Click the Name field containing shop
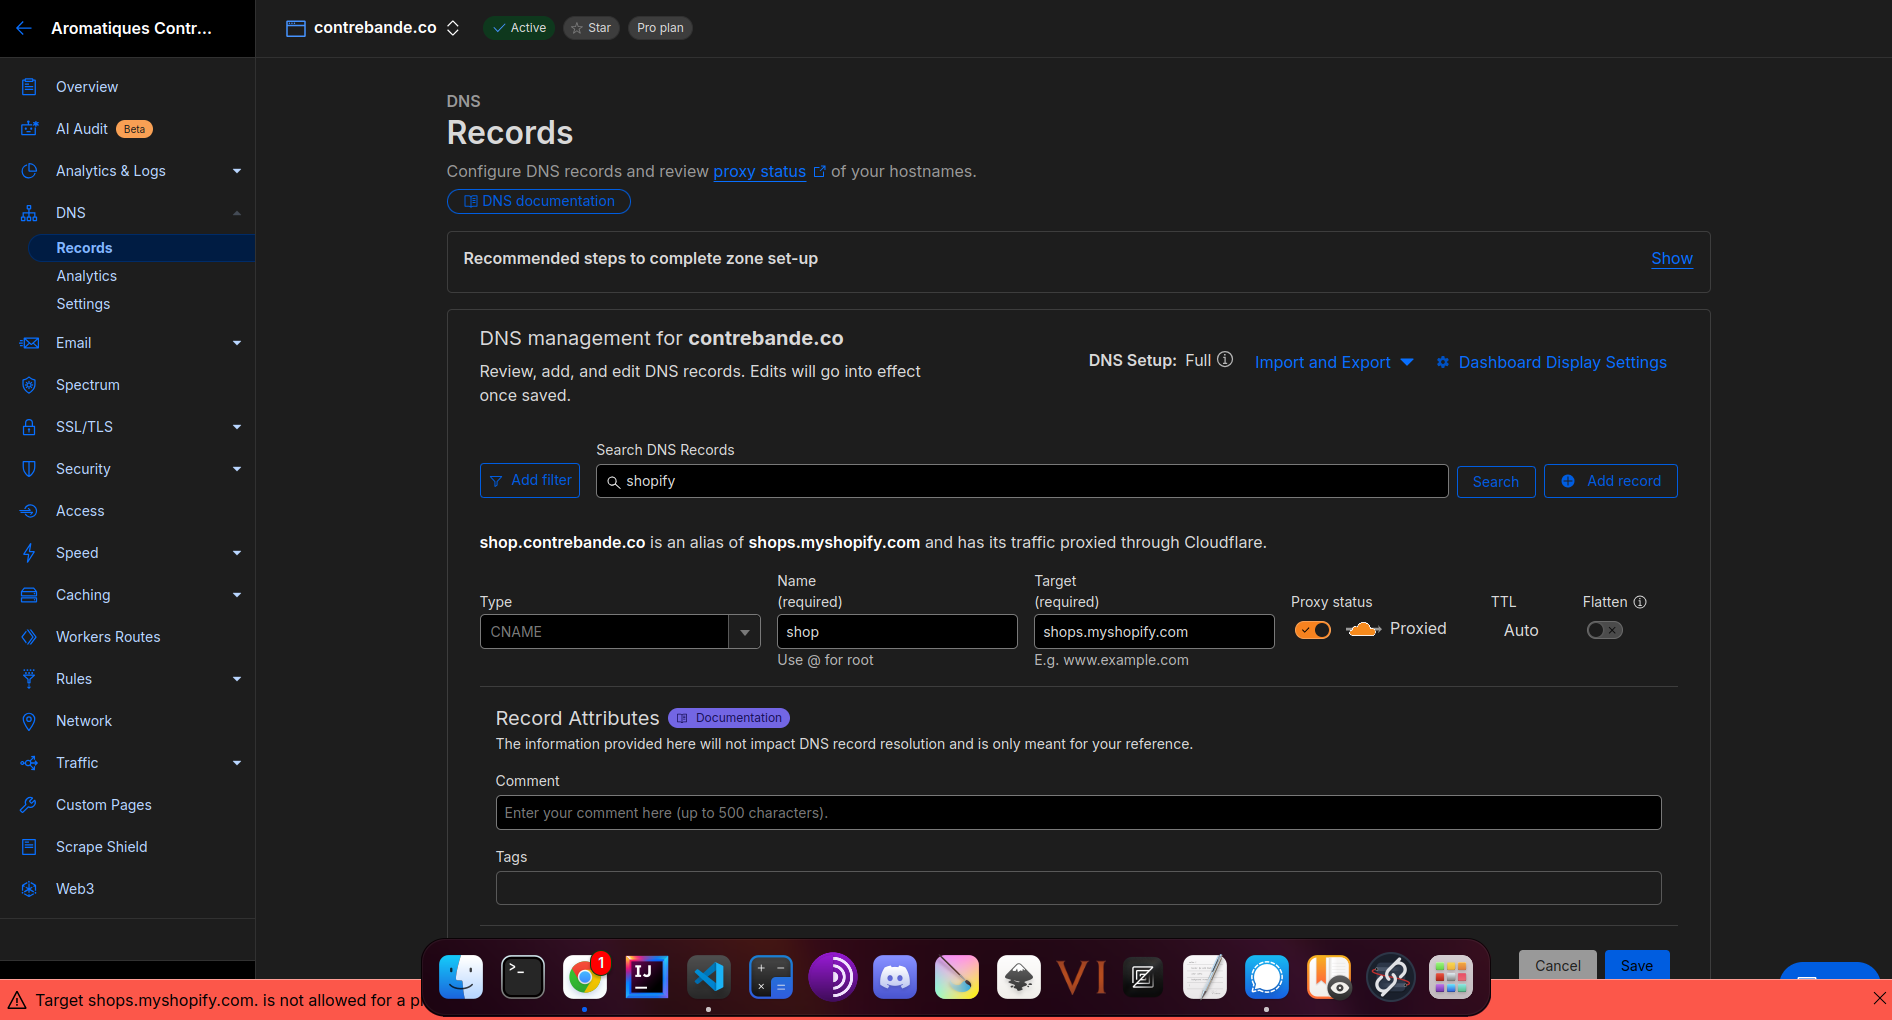 pos(897,632)
